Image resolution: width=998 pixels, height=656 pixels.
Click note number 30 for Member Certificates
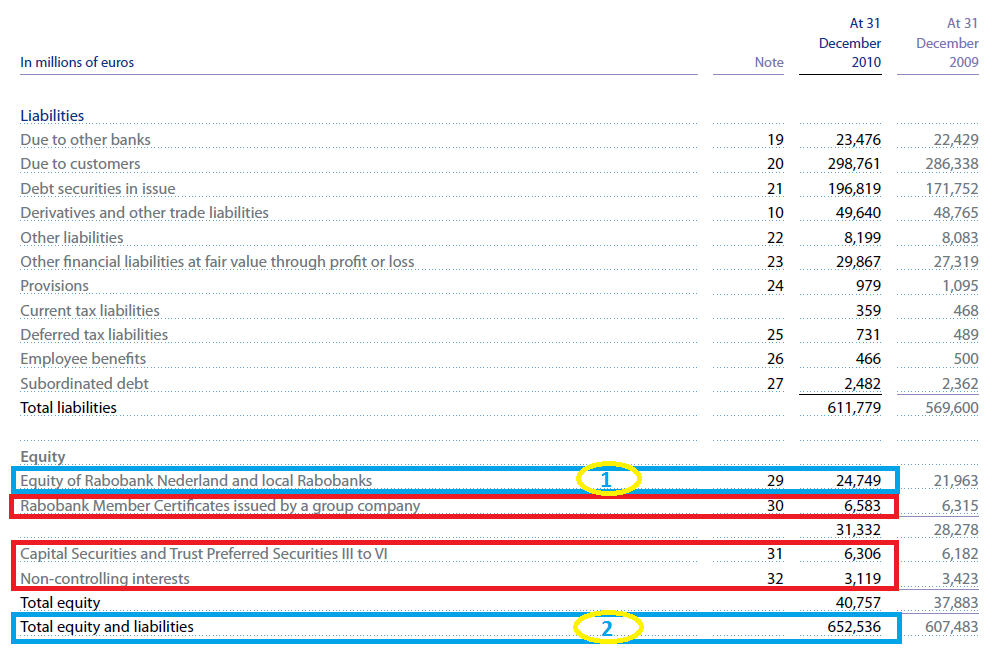(775, 506)
